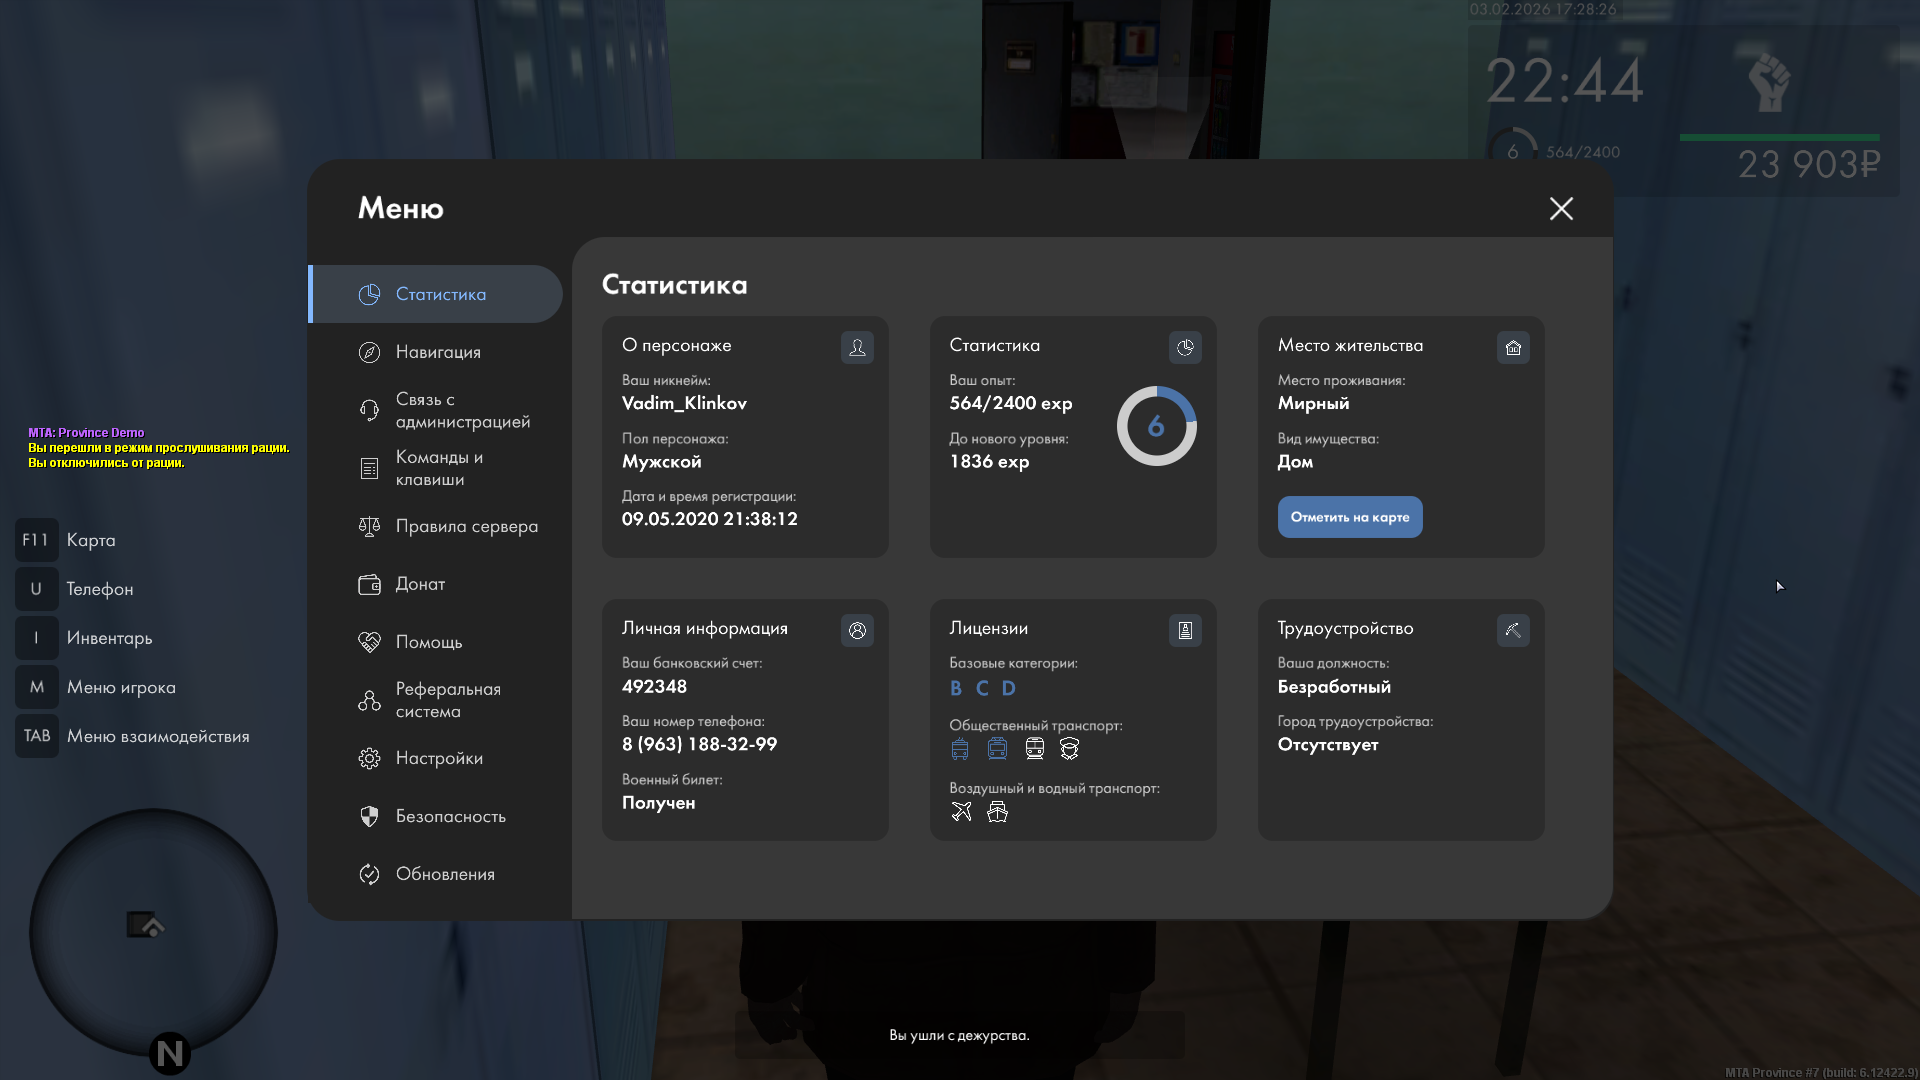Click the profile icon in О персонаже card
Viewport: 1920px width, 1080px height.
(857, 347)
